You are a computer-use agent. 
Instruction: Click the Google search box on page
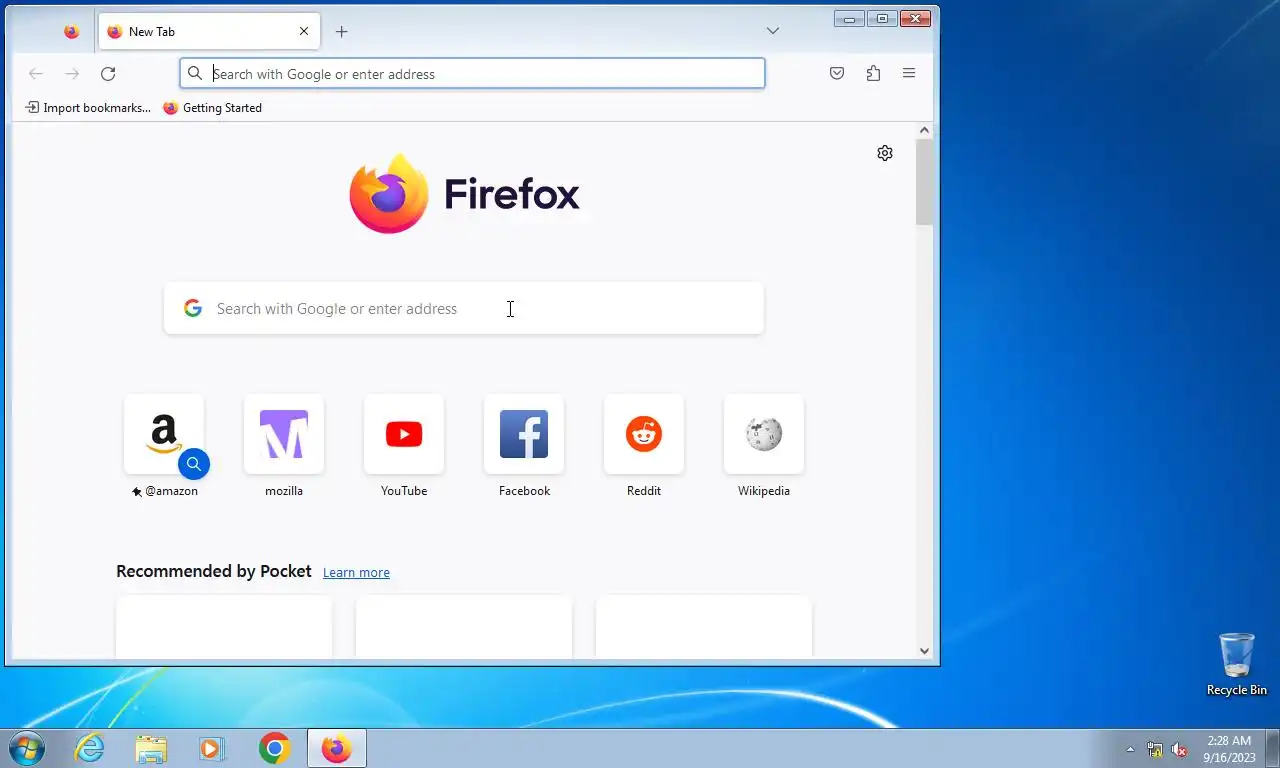(x=464, y=308)
